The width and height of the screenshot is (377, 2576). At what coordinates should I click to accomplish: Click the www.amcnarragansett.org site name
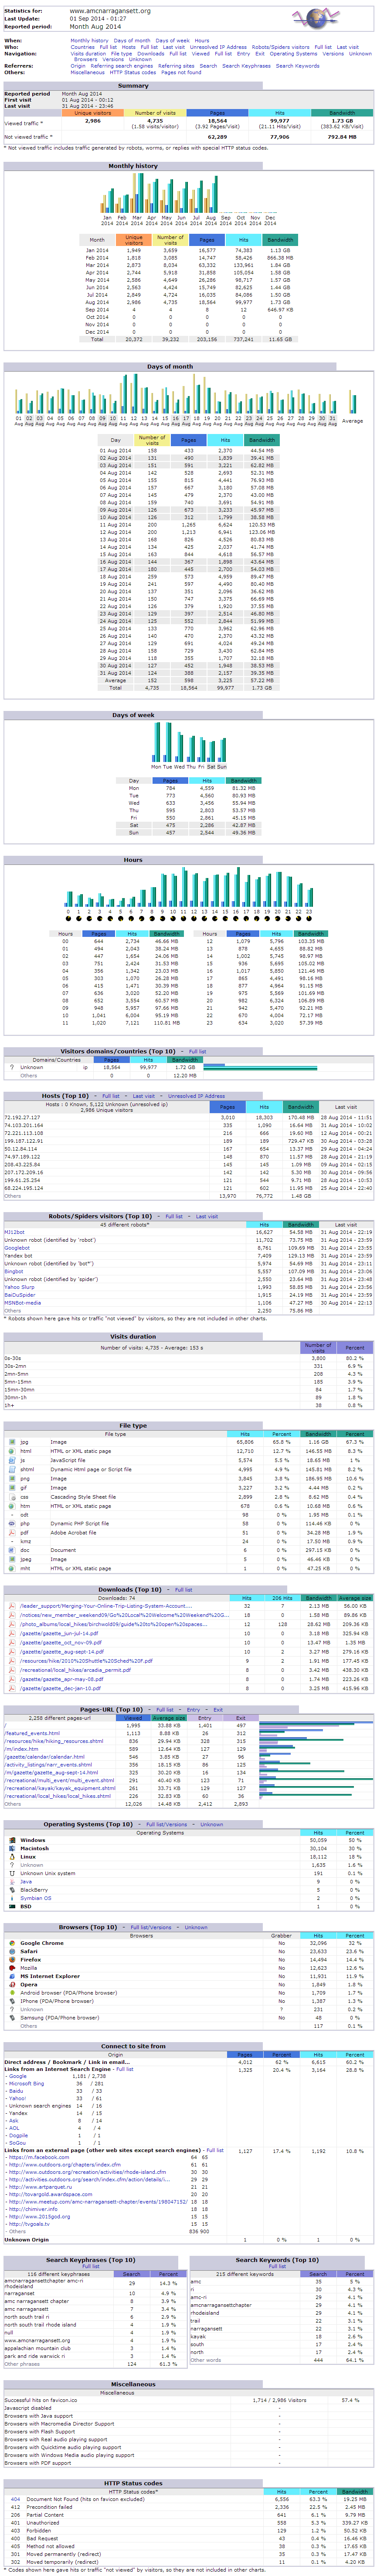tap(110, 11)
